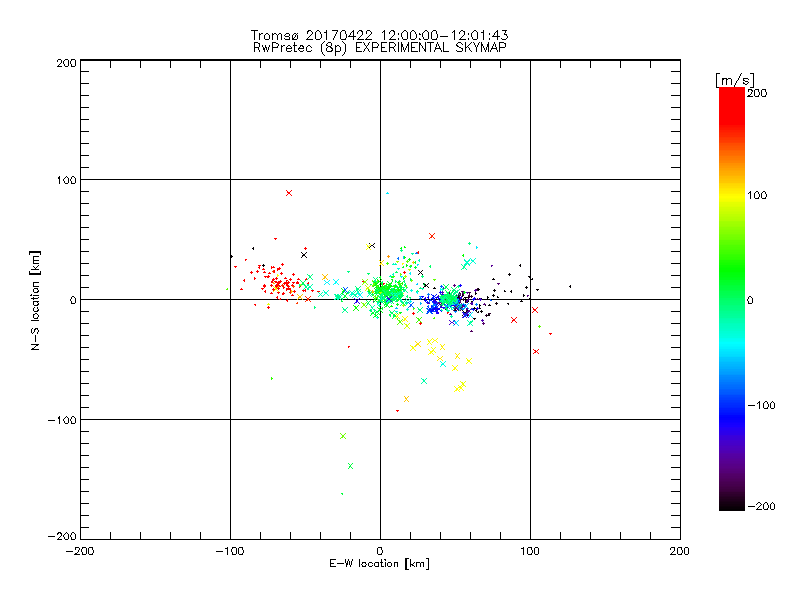Click the isolated red X marker near N-S 90
Screen dimensions: 800x600
[289, 193]
